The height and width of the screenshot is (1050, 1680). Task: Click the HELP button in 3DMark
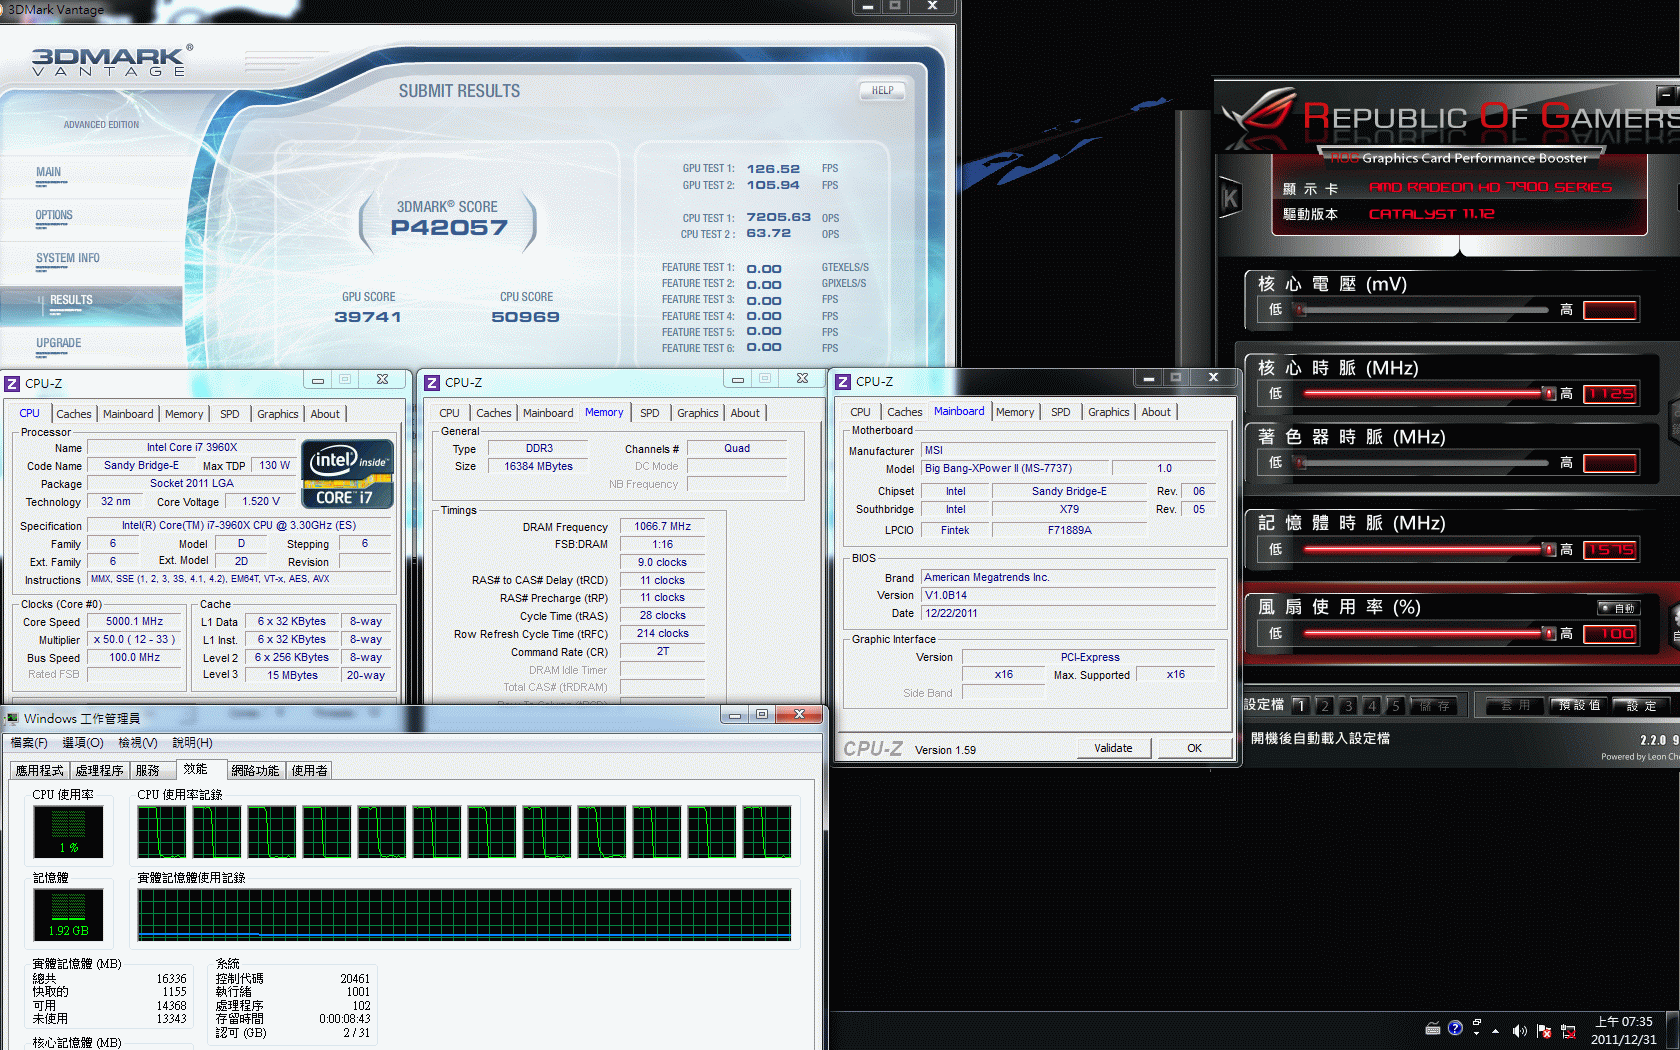click(x=882, y=91)
